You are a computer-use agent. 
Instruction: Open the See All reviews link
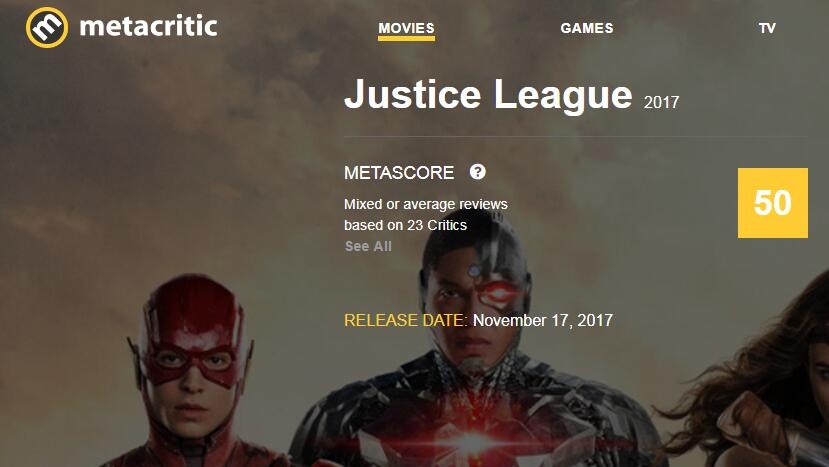369,246
